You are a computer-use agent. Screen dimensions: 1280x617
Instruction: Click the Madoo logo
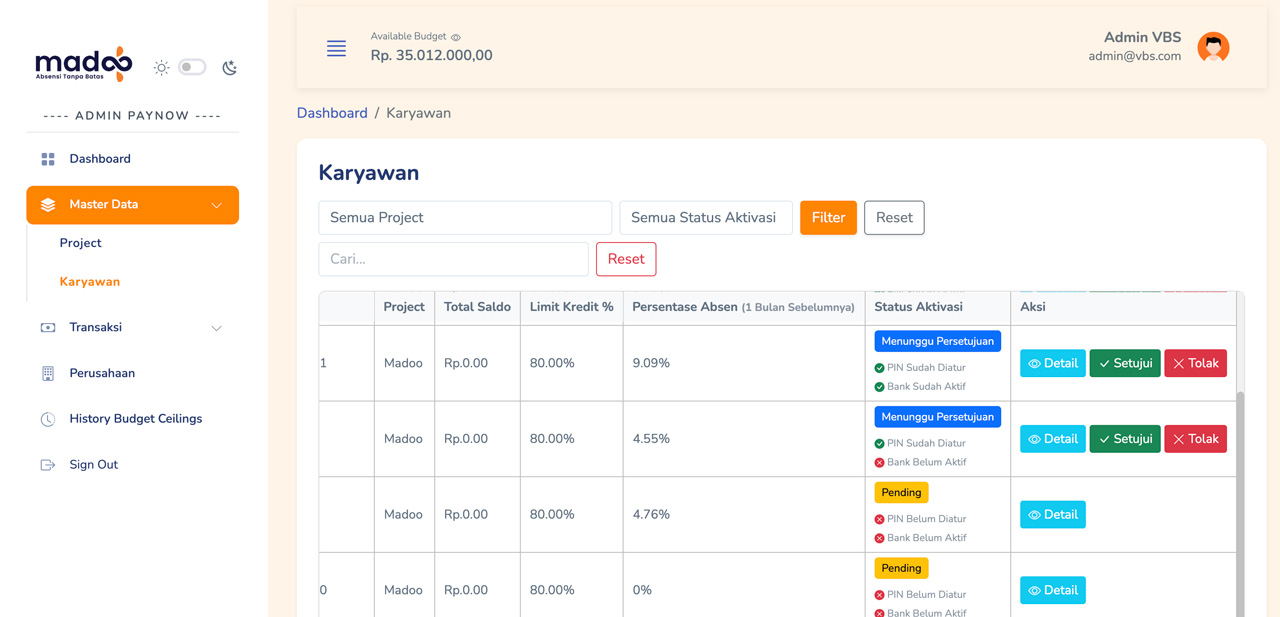(x=84, y=64)
